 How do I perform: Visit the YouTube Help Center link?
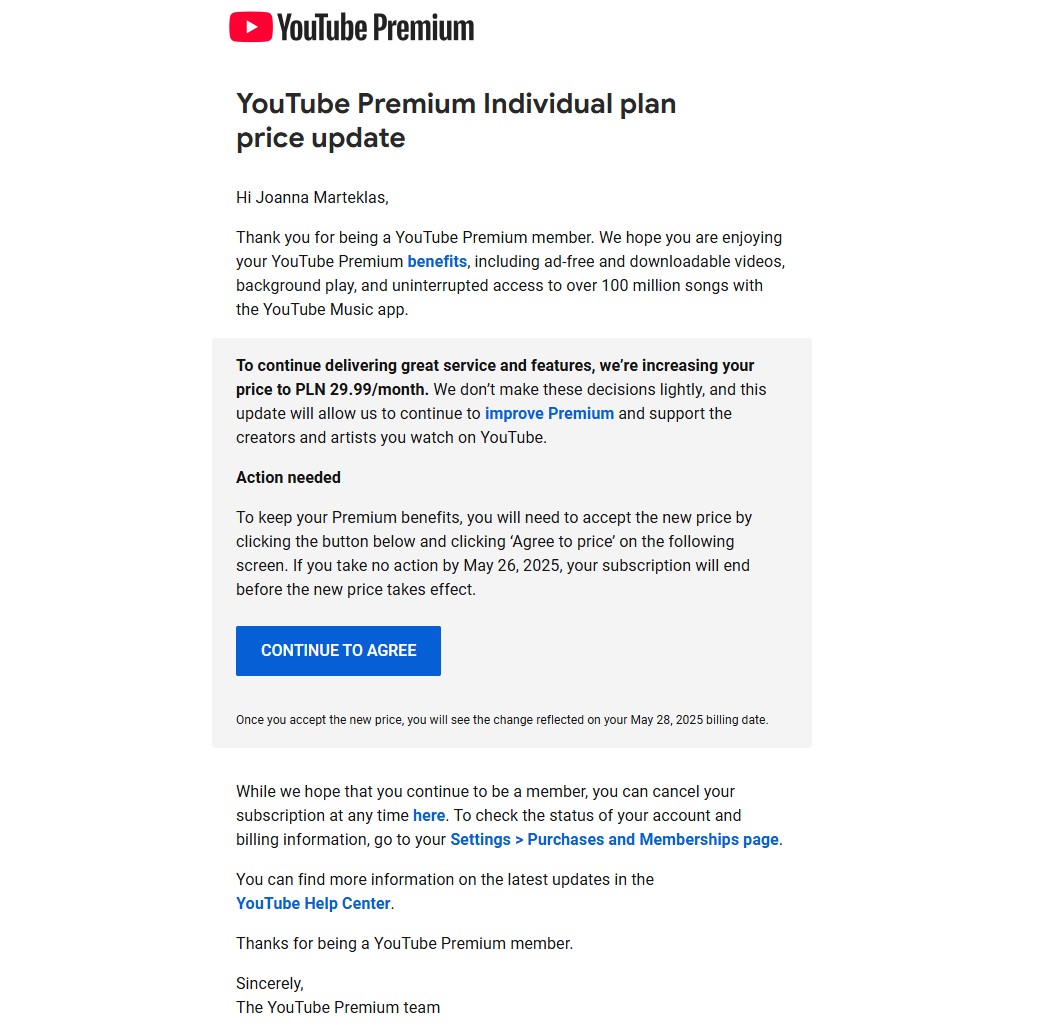[x=313, y=904]
